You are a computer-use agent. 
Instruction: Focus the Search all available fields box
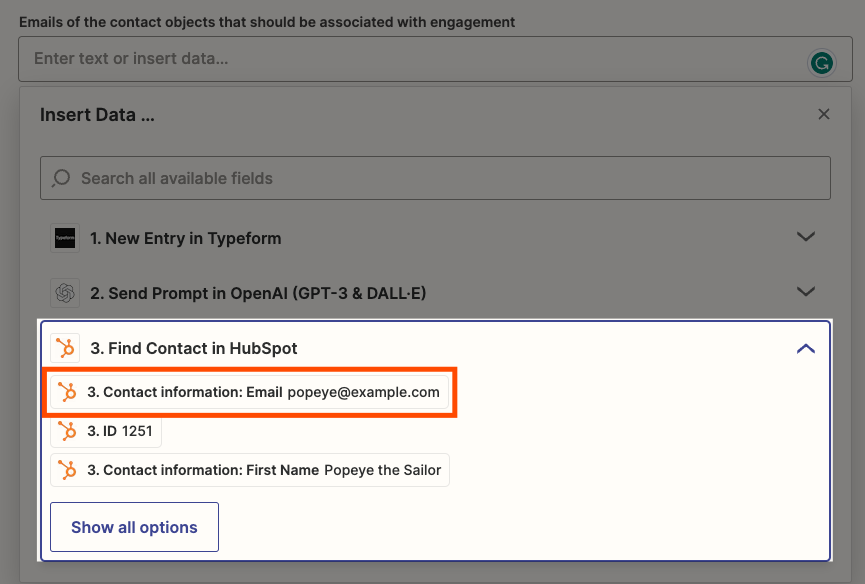[435, 178]
